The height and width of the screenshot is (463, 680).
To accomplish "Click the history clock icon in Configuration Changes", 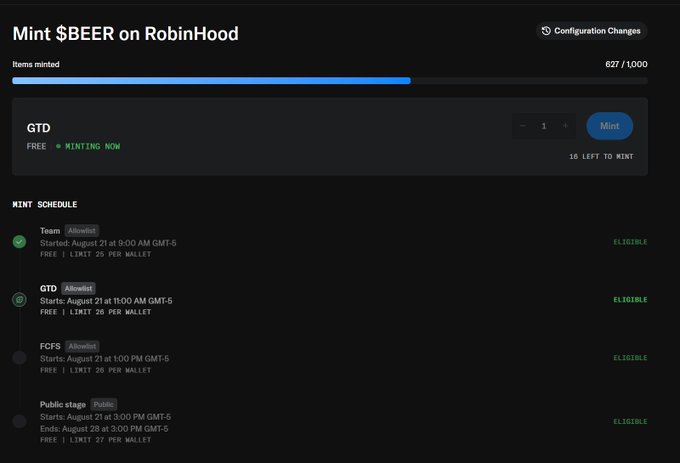I will [546, 31].
